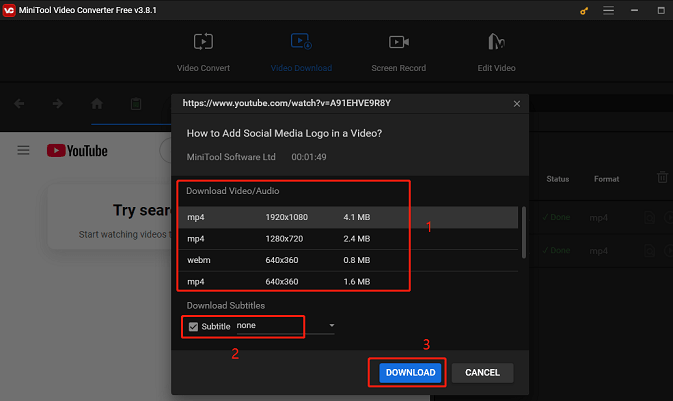The width and height of the screenshot is (673, 401).
Task: Select the mp4 1920x1080 4.1 MB format
Action: [x=348, y=217]
